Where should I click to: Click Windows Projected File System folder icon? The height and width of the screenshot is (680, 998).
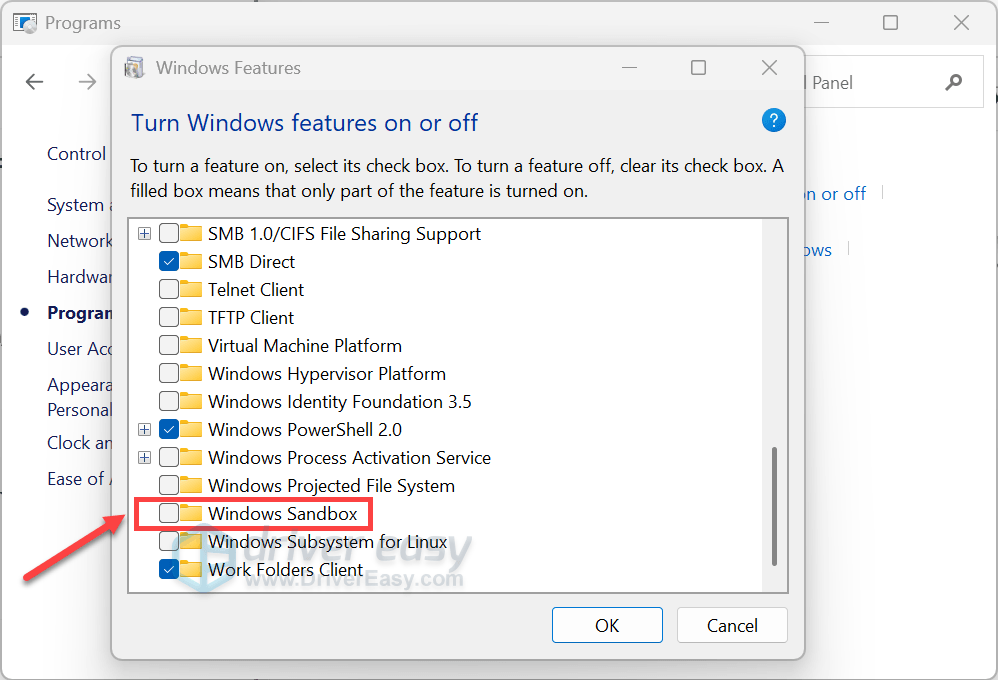[190, 485]
